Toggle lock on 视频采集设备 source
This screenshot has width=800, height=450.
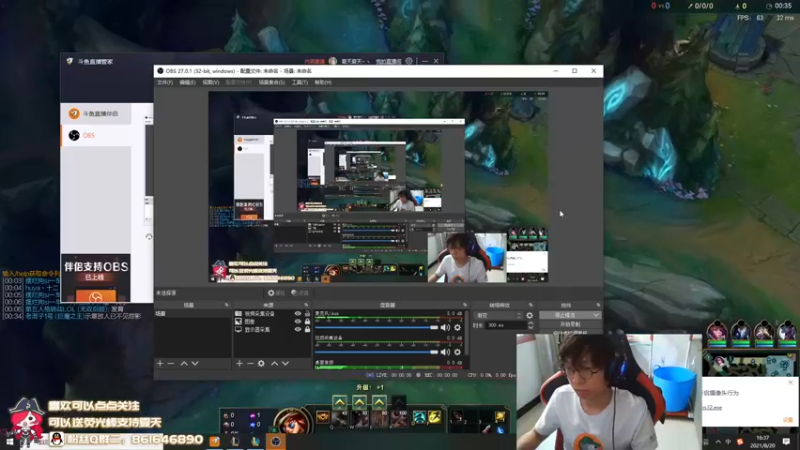coord(307,313)
